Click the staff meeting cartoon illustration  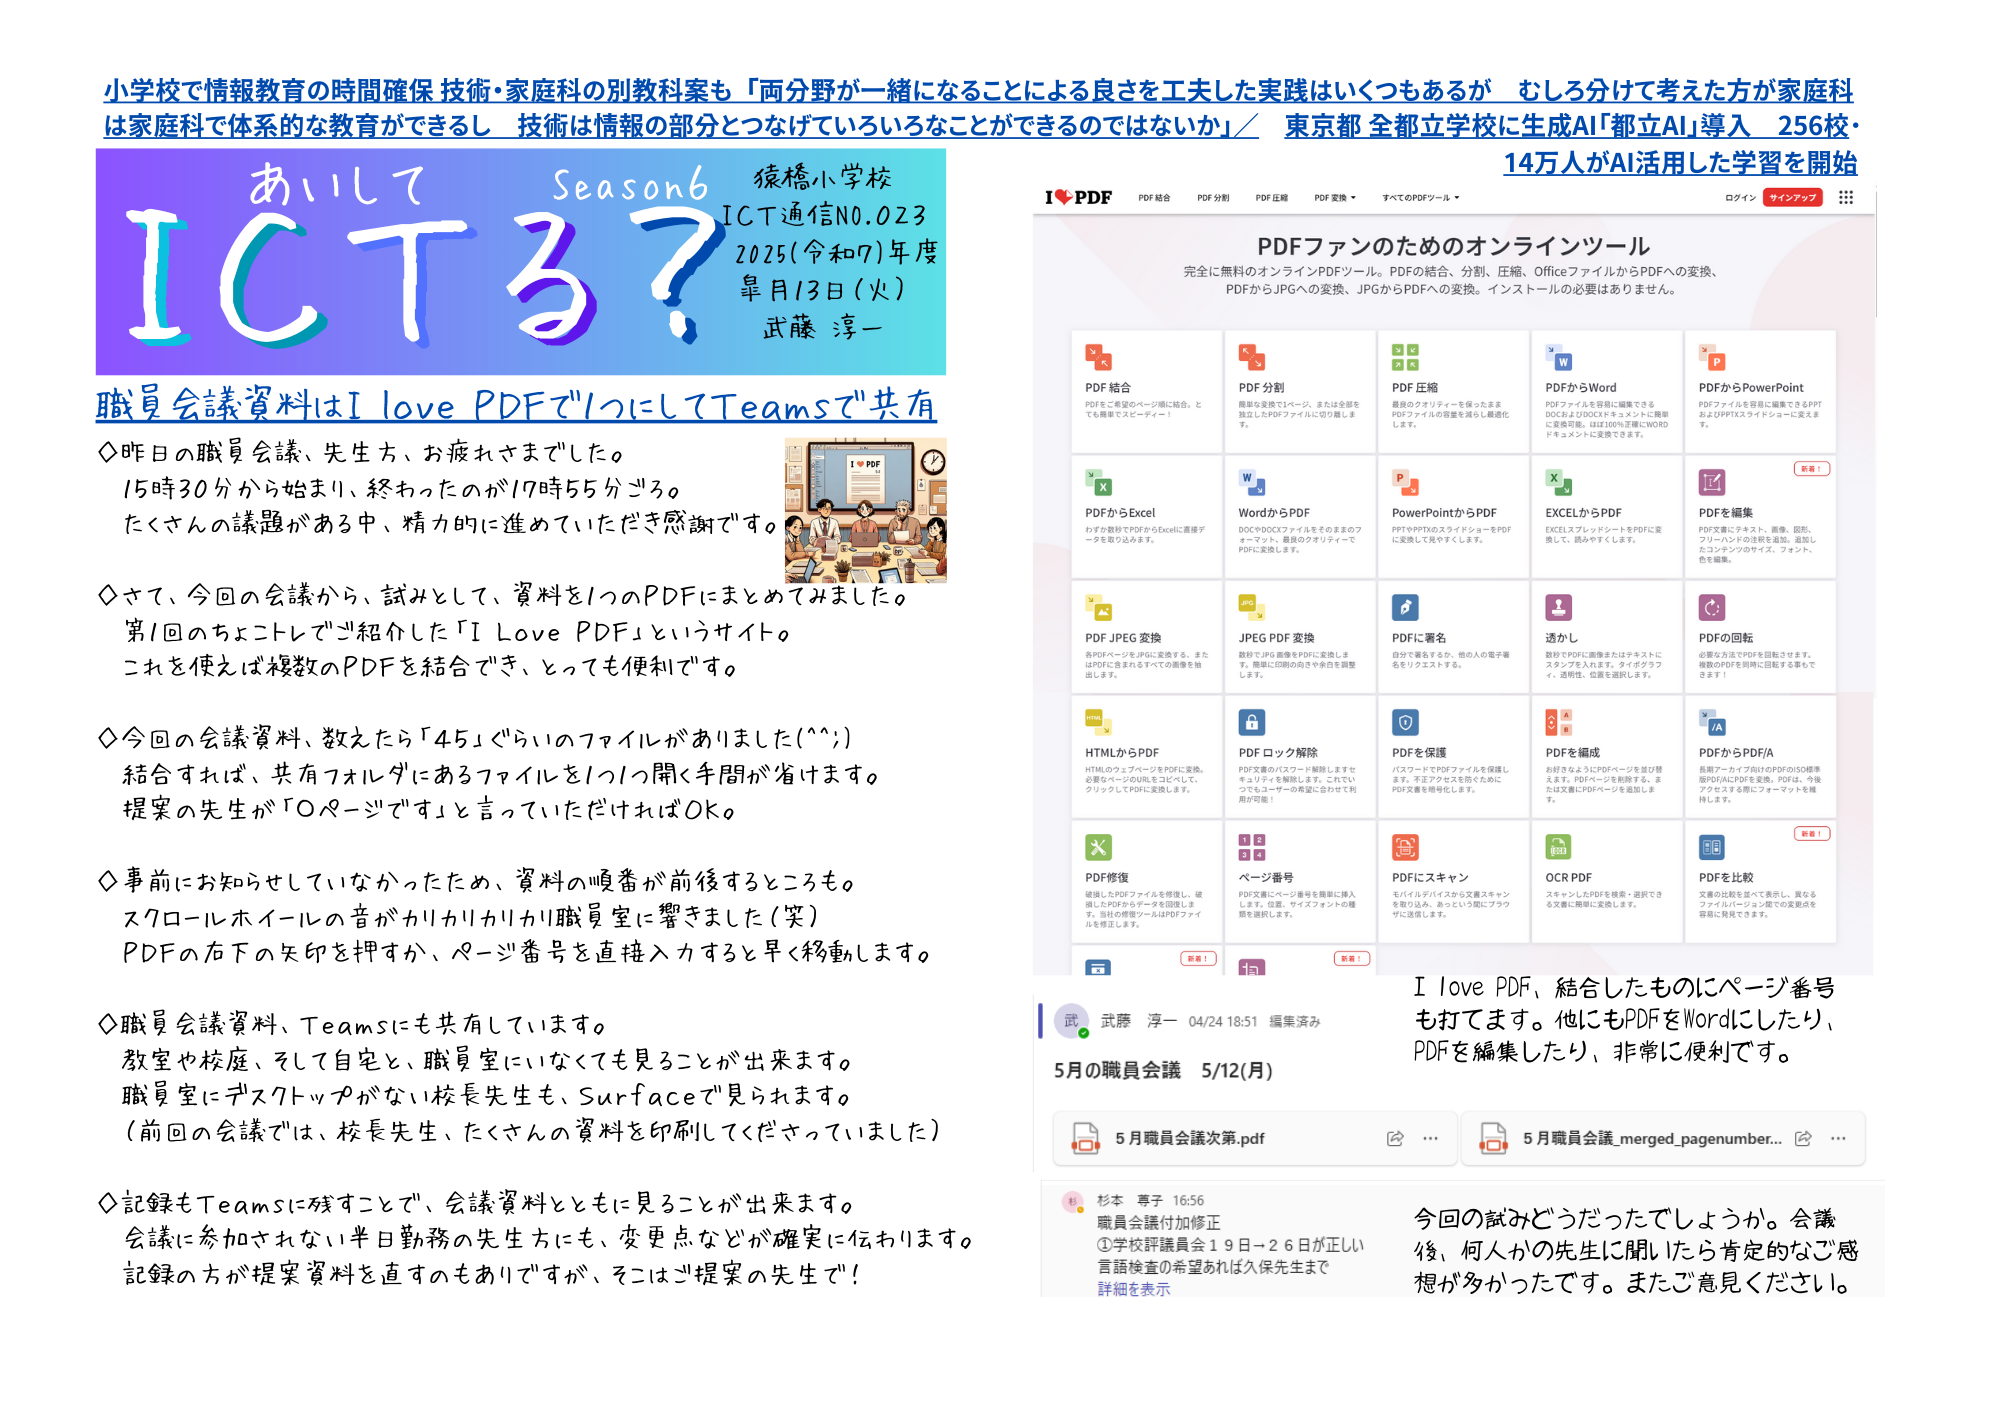(866, 510)
